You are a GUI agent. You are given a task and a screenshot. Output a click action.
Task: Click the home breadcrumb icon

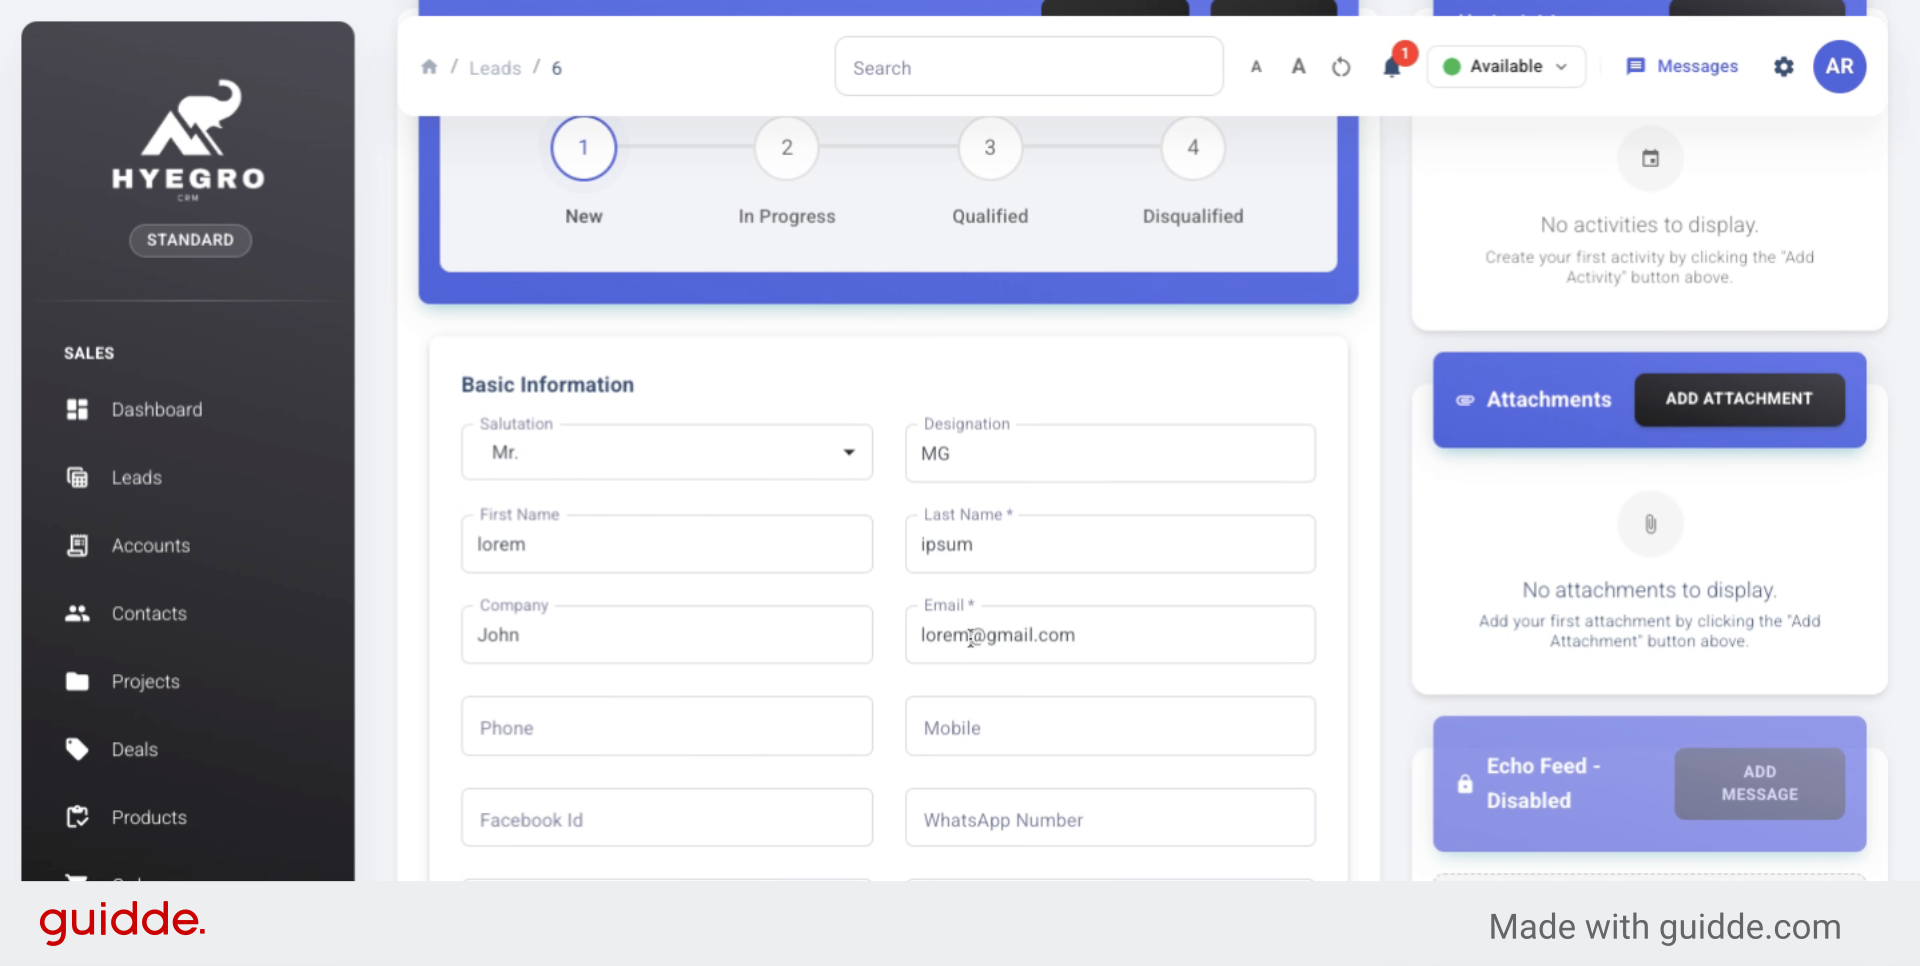click(429, 67)
